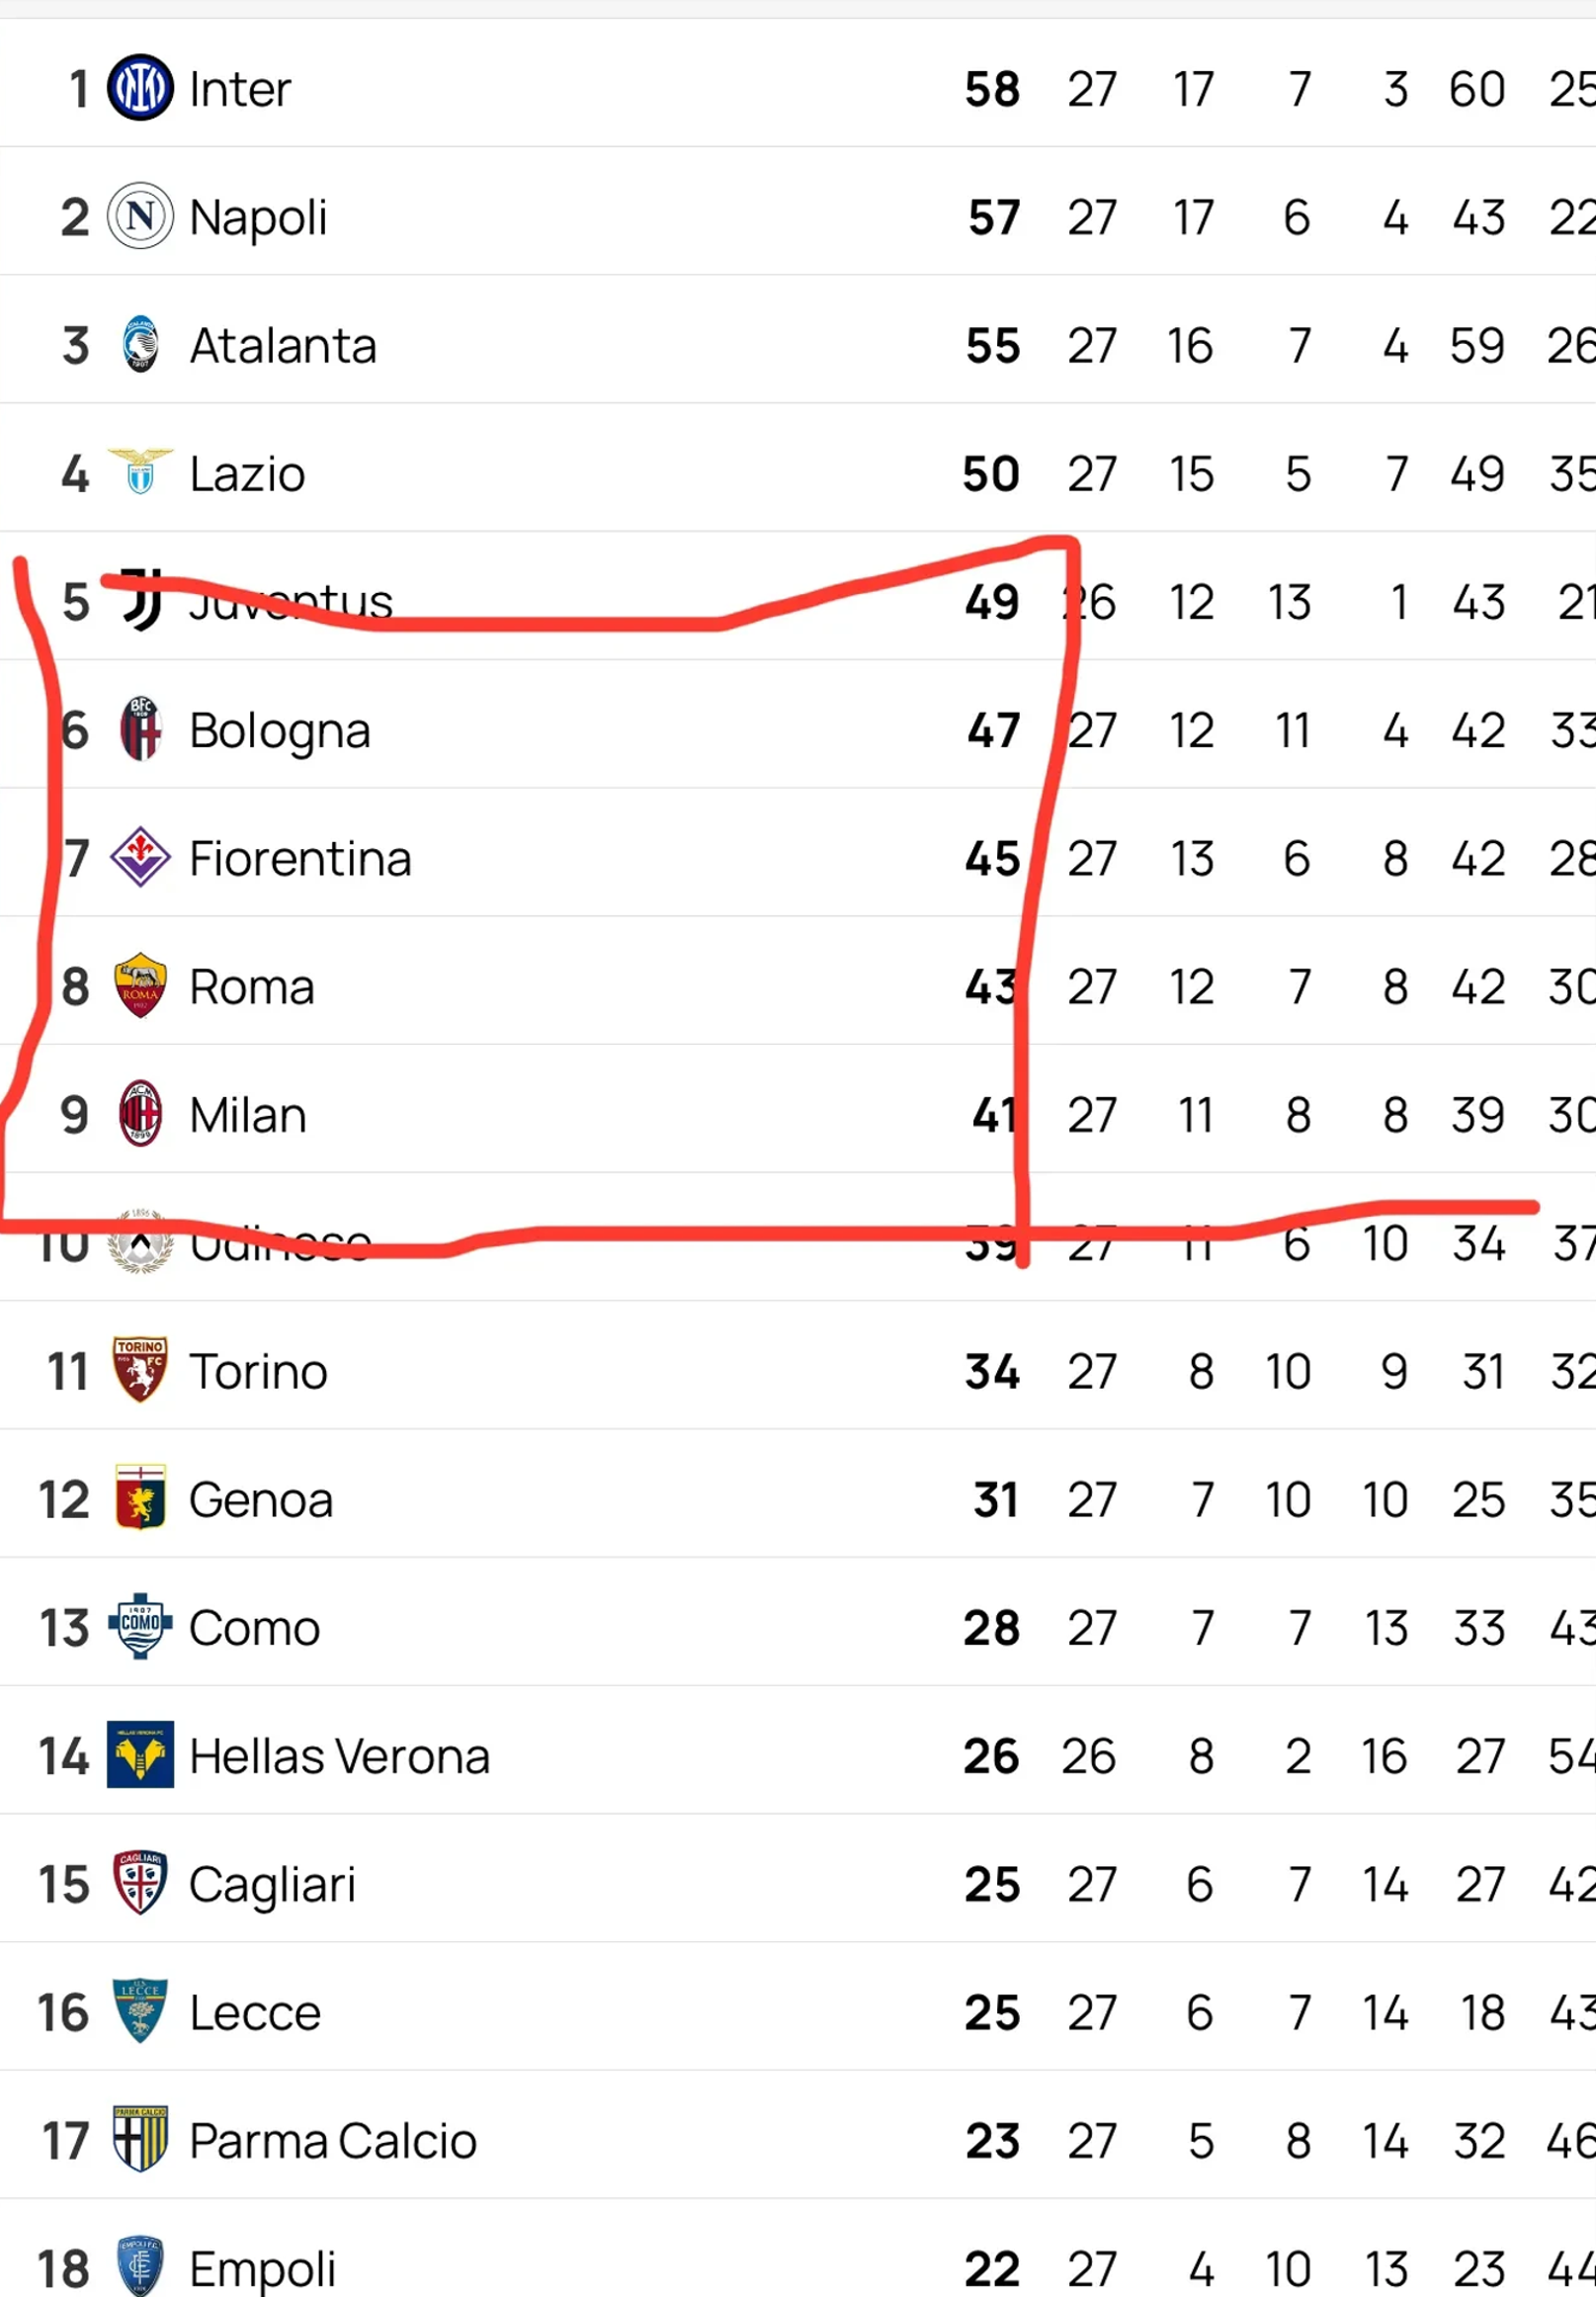
Task: Select the Juventus team name
Action: tap(291, 602)
